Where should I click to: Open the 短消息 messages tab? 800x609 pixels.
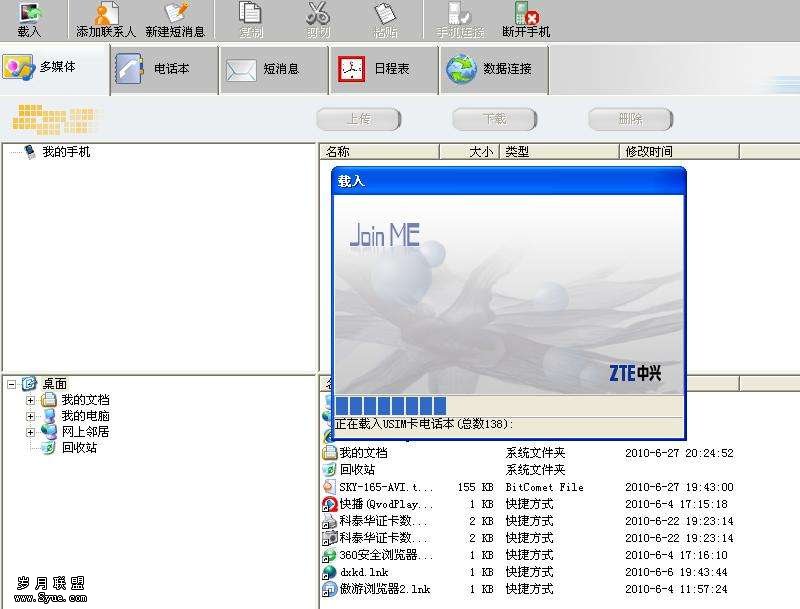(x=273, y=69)
